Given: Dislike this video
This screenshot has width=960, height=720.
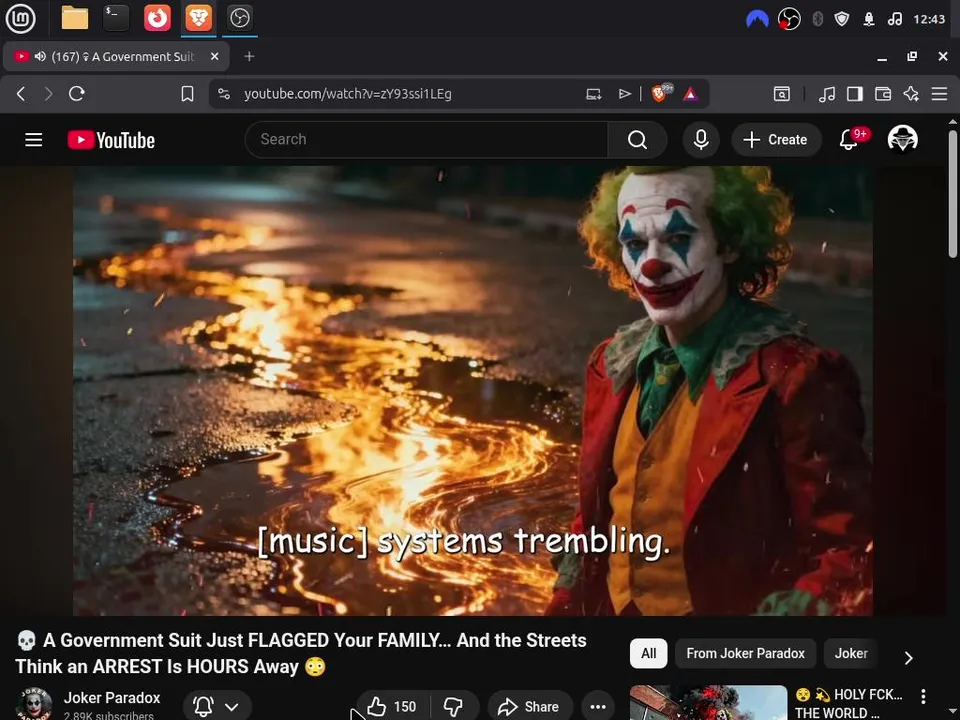Looking at the screenshot, I should [x=454, y=707].
